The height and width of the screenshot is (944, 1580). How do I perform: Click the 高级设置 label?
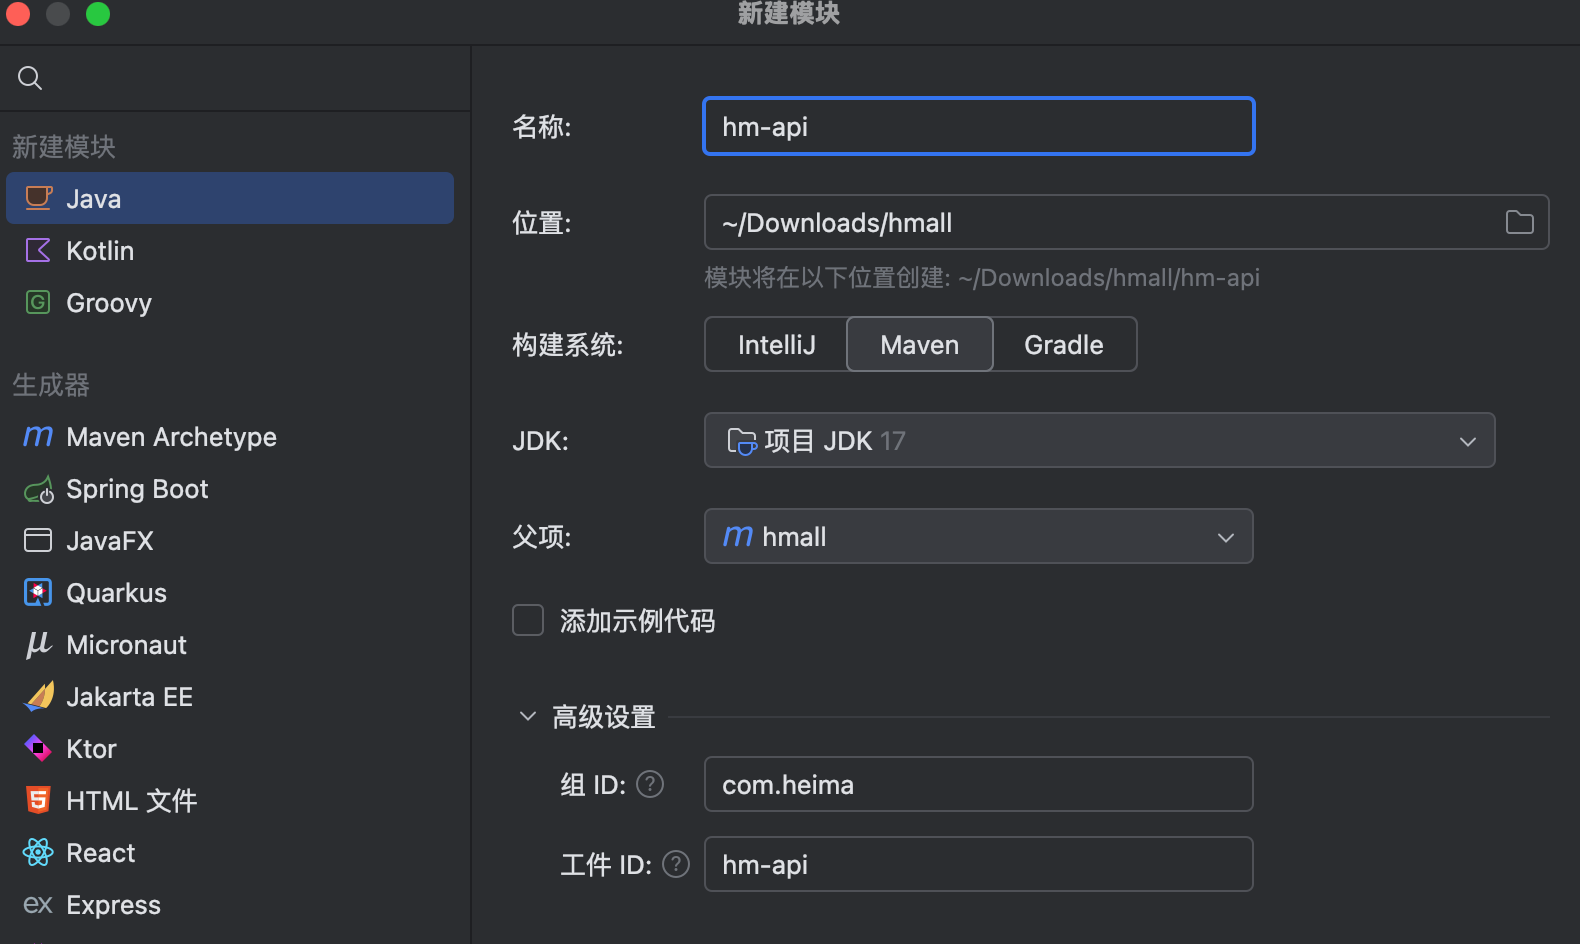(x=604, y=716)
